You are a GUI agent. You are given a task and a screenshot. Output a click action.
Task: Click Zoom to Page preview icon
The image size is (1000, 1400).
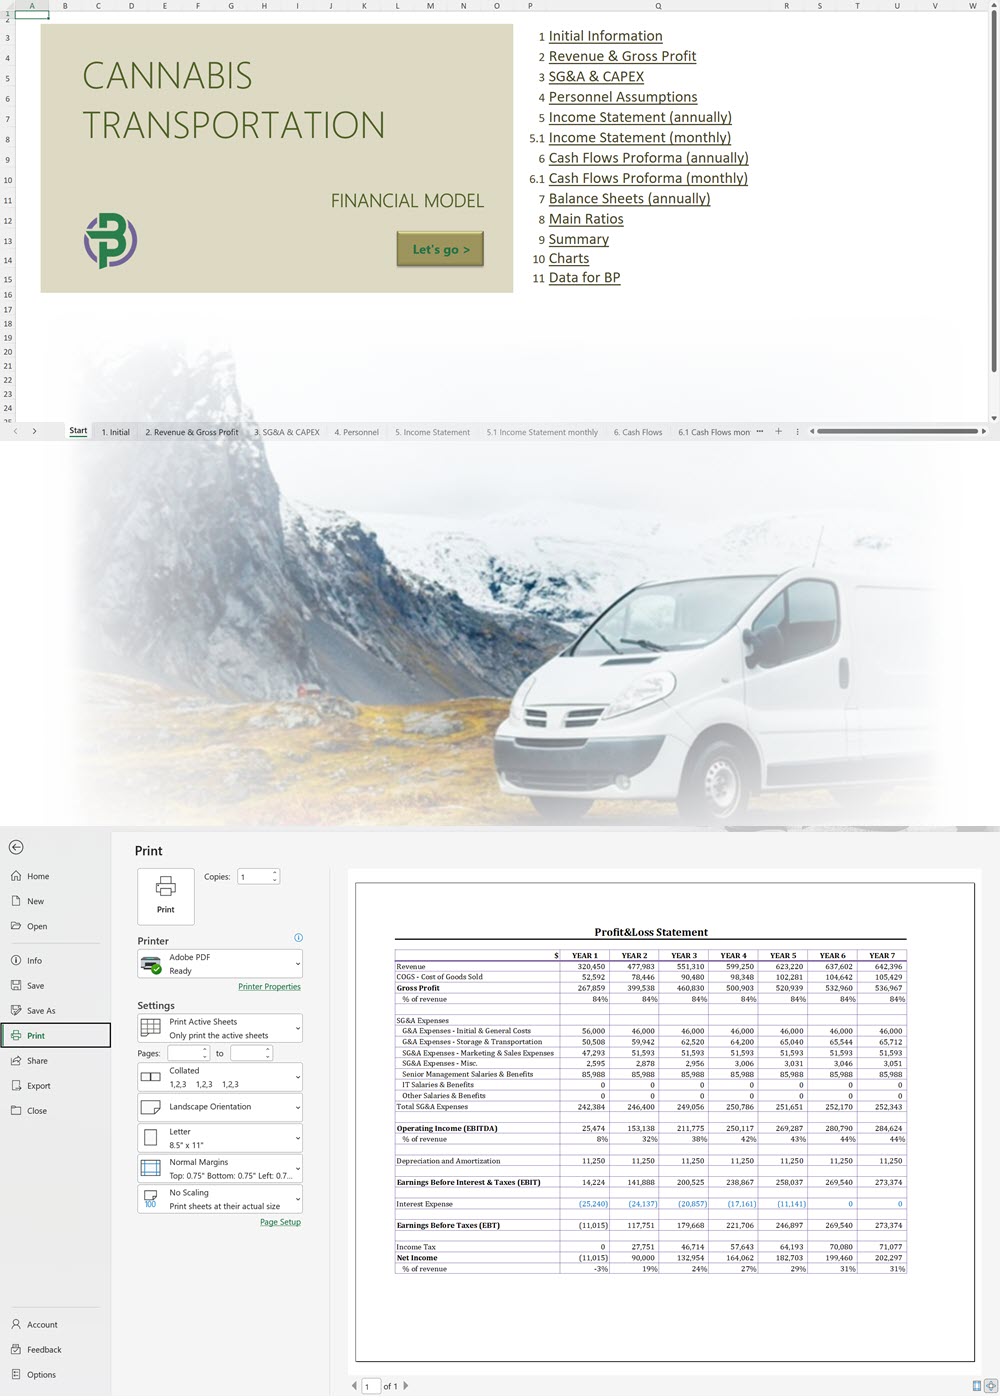coord(990,1386)
